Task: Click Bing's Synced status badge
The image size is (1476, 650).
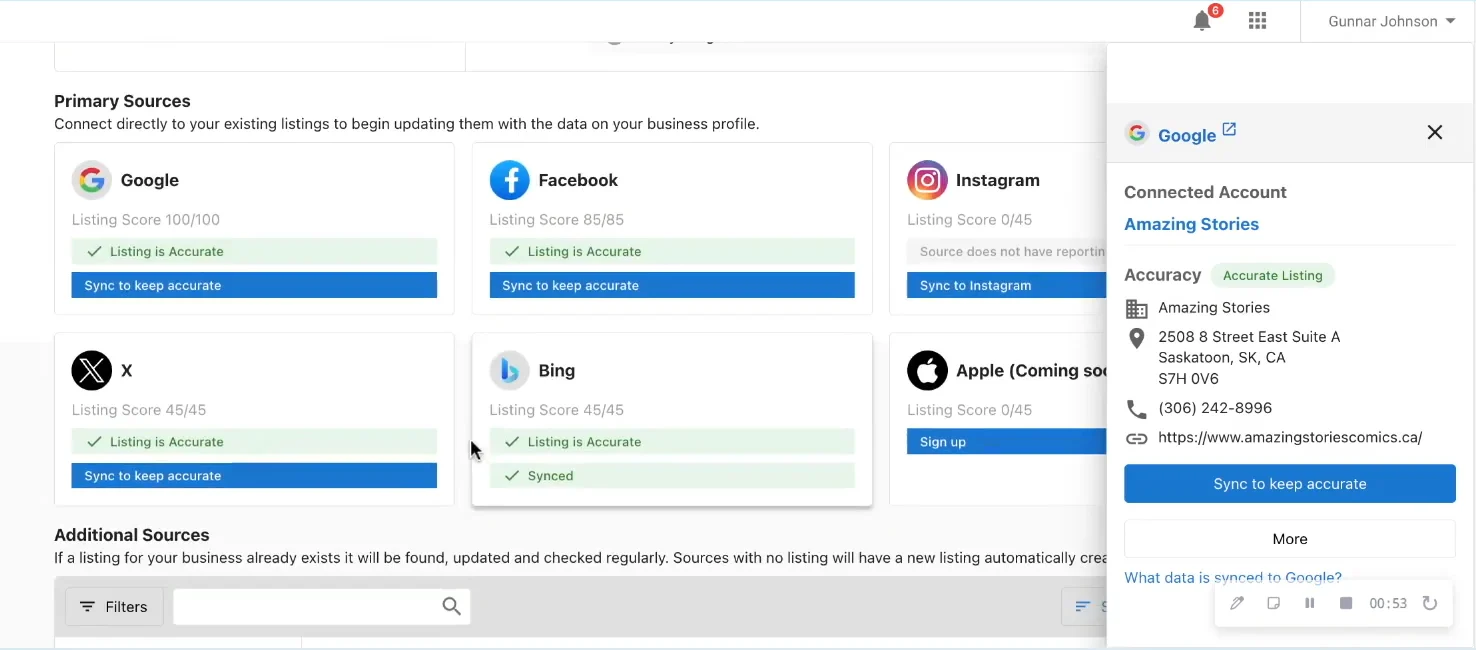Action: pos(672,475)
